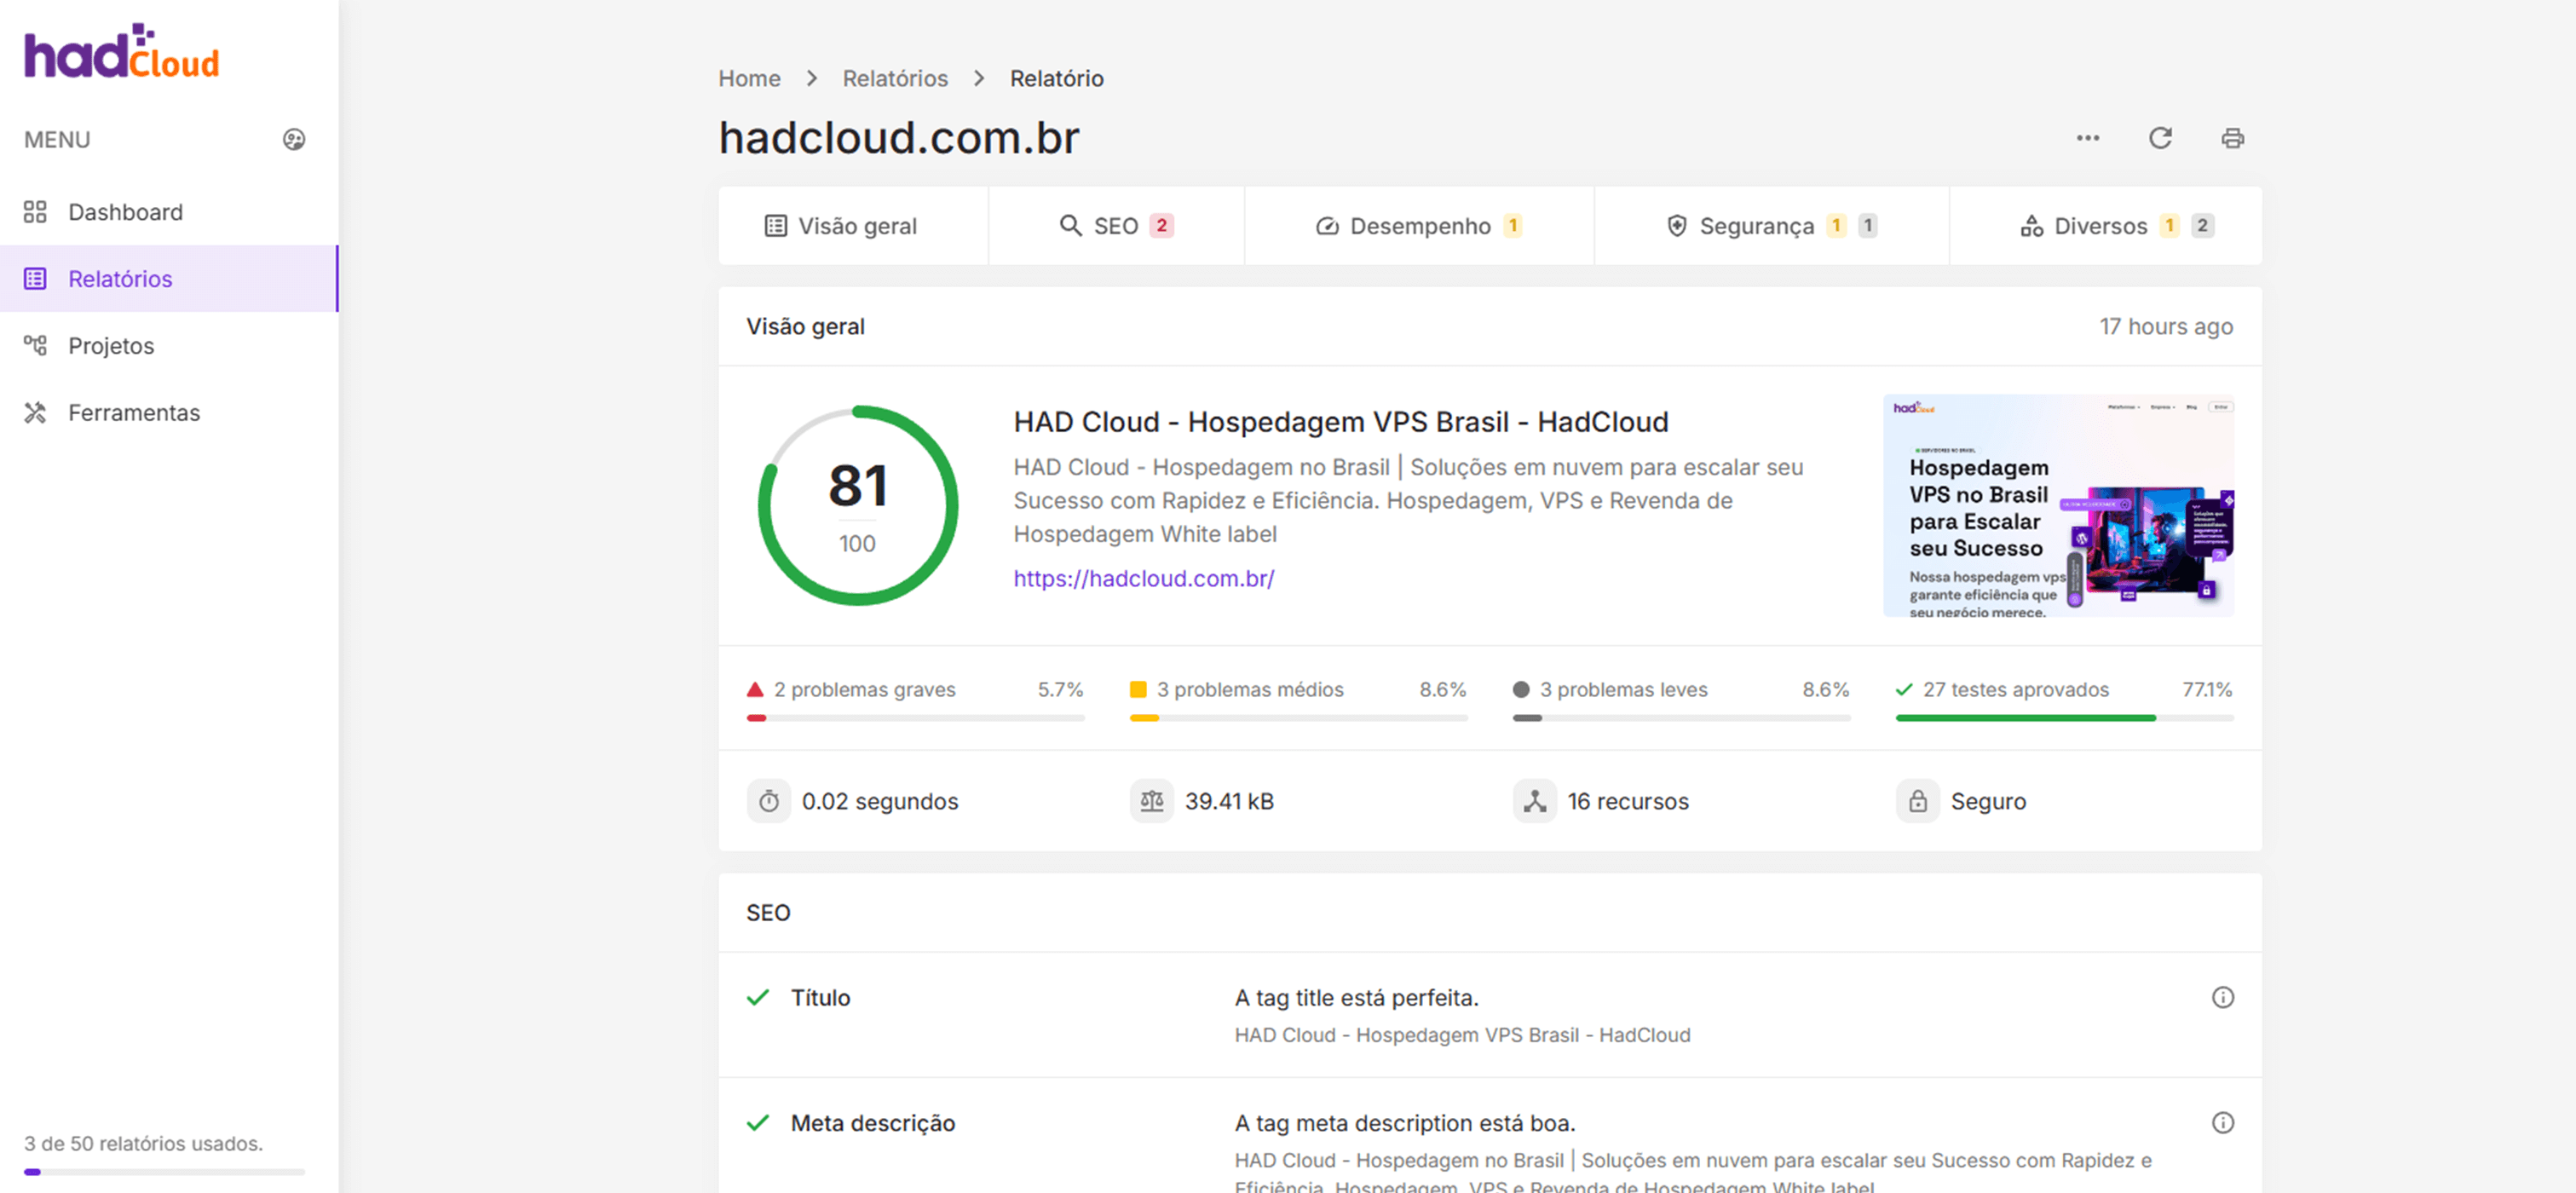Viewport: 2576px width, 1193px height.
Task: Click the scale icon by 39.41 kB
Action: coord(1151,802)
